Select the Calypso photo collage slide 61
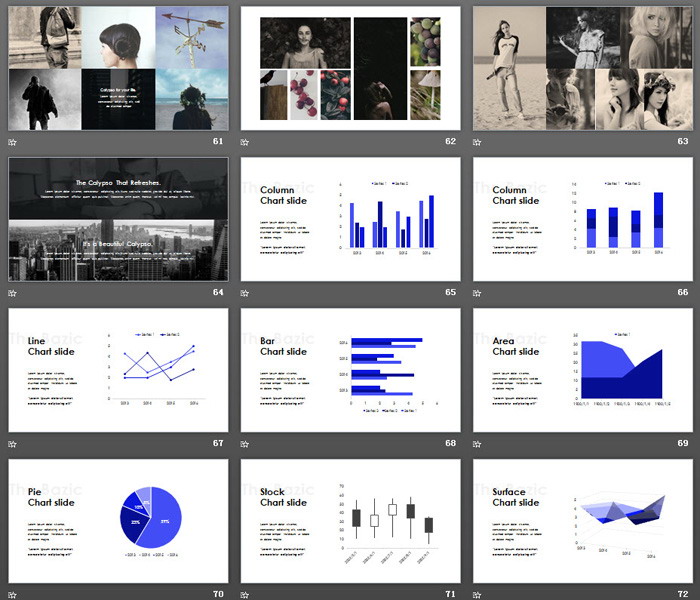Viewport: 700px width, 600px height. pos(118,68)
